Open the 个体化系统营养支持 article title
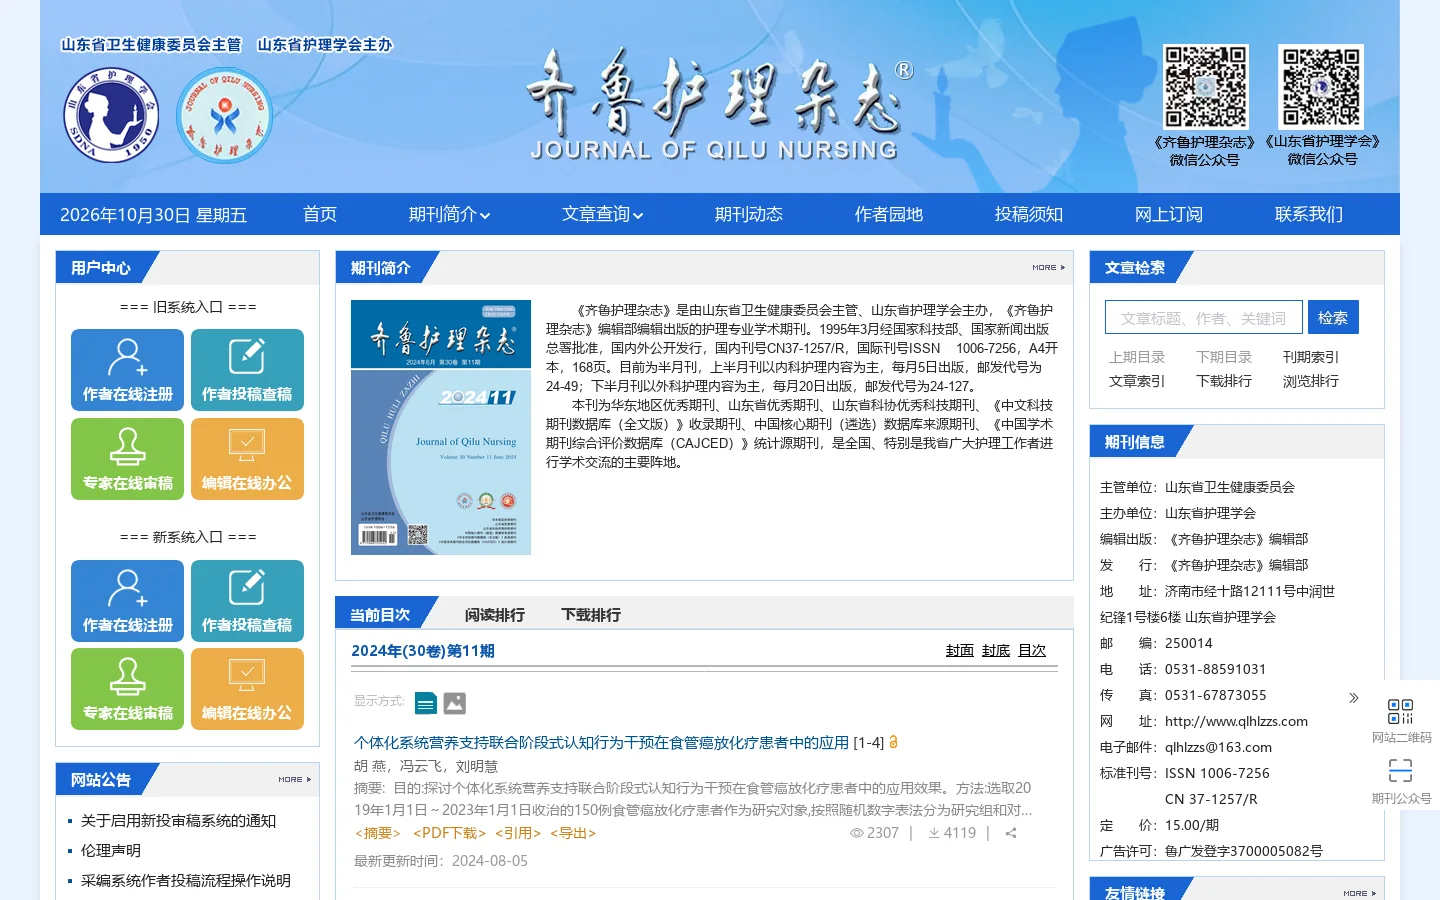Image resolution: width=1440 pixels, height=900 pixels. coord(601,742)
